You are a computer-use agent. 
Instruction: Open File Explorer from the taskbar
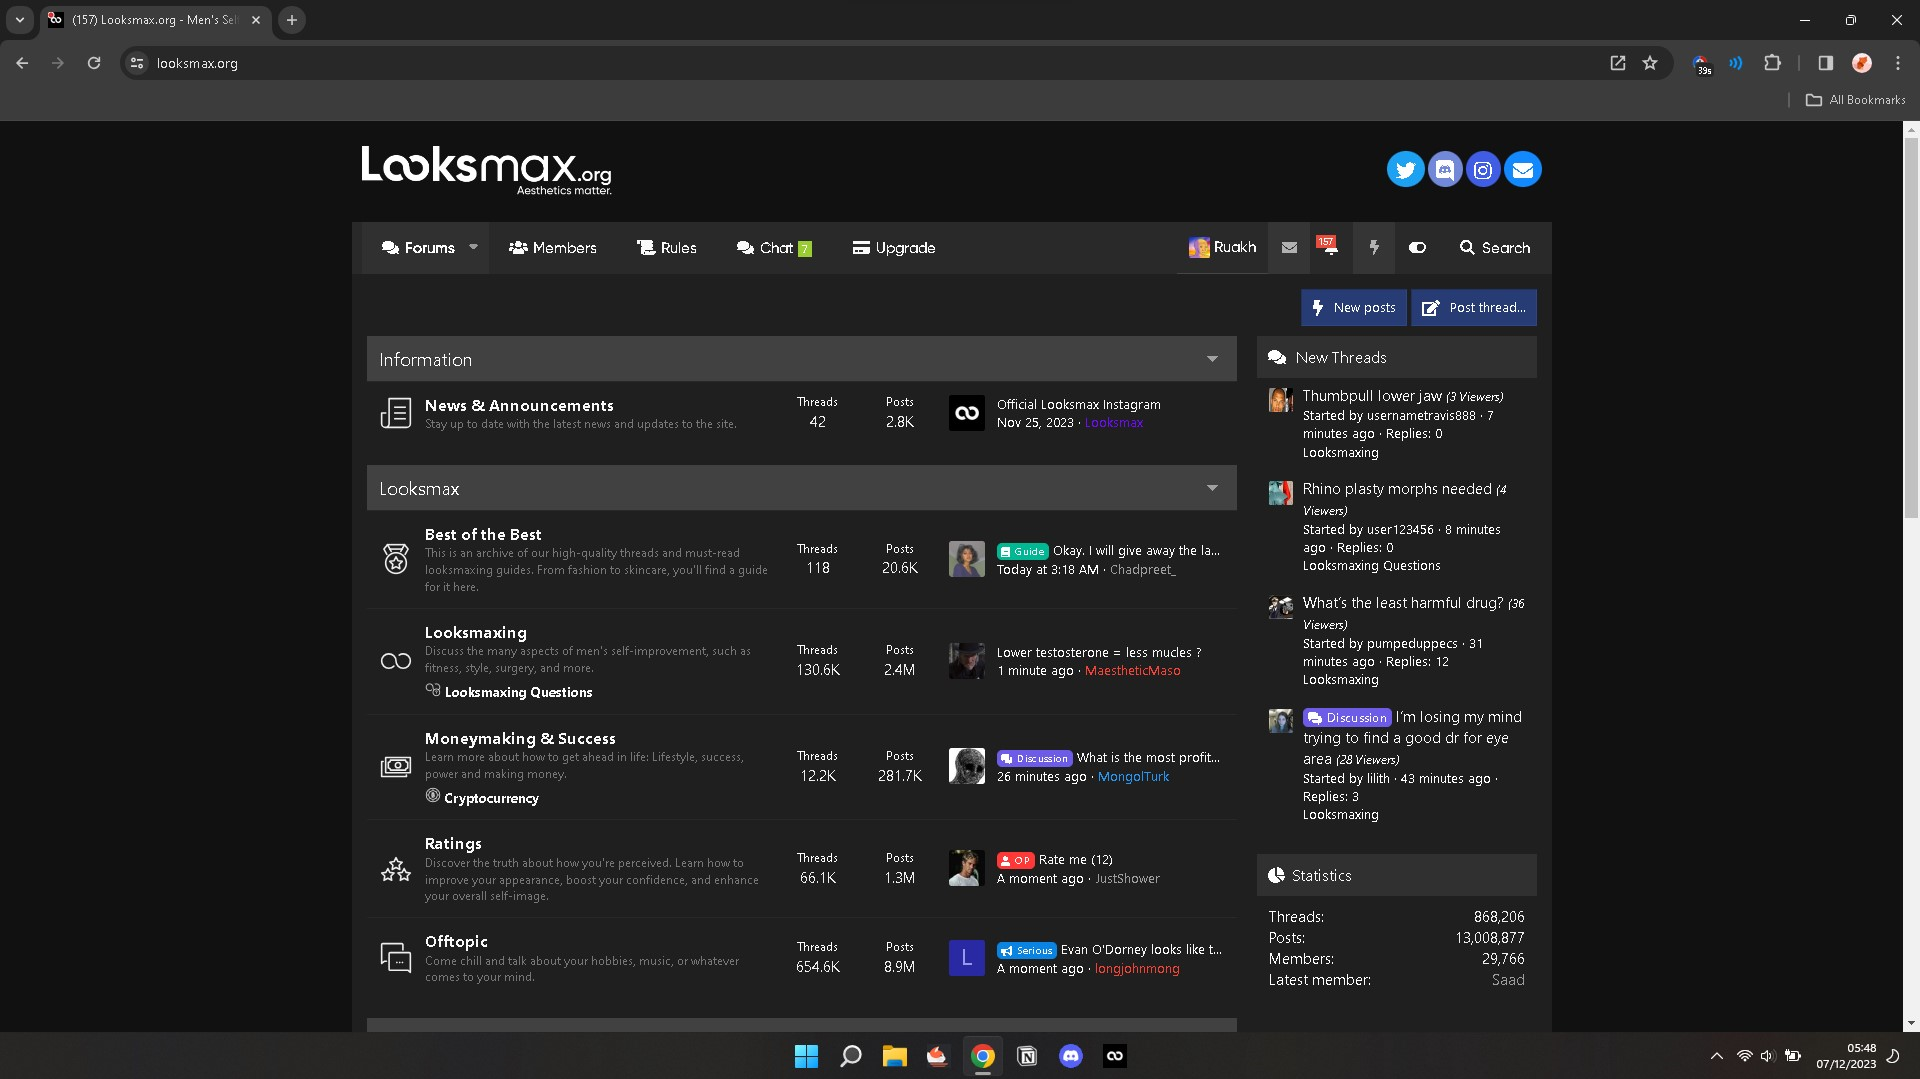coord(894,1056)
